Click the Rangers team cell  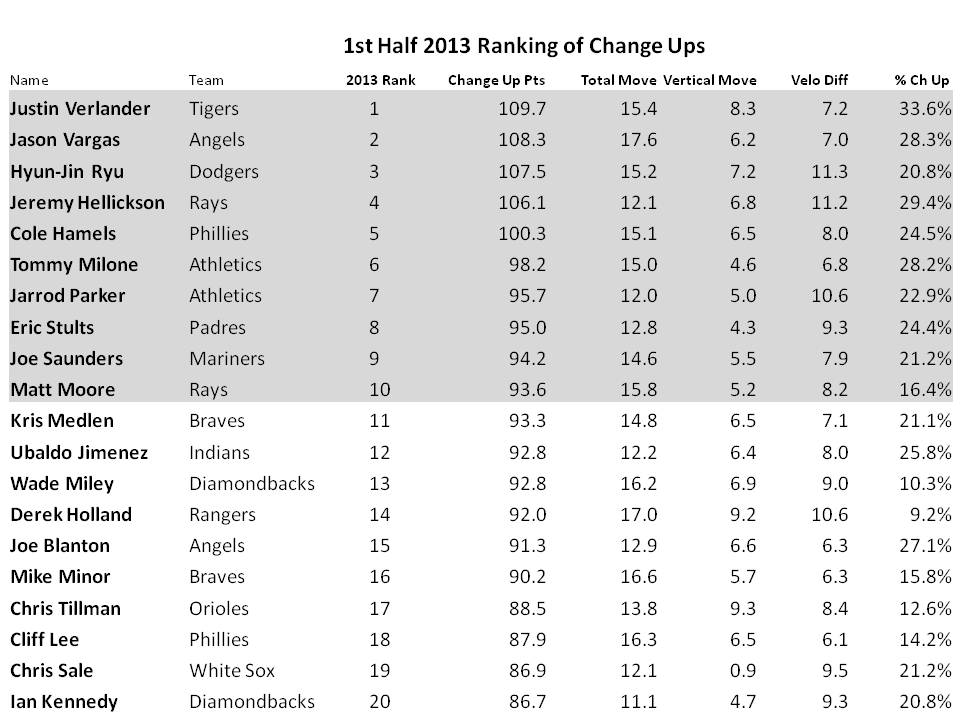(222, 515)
